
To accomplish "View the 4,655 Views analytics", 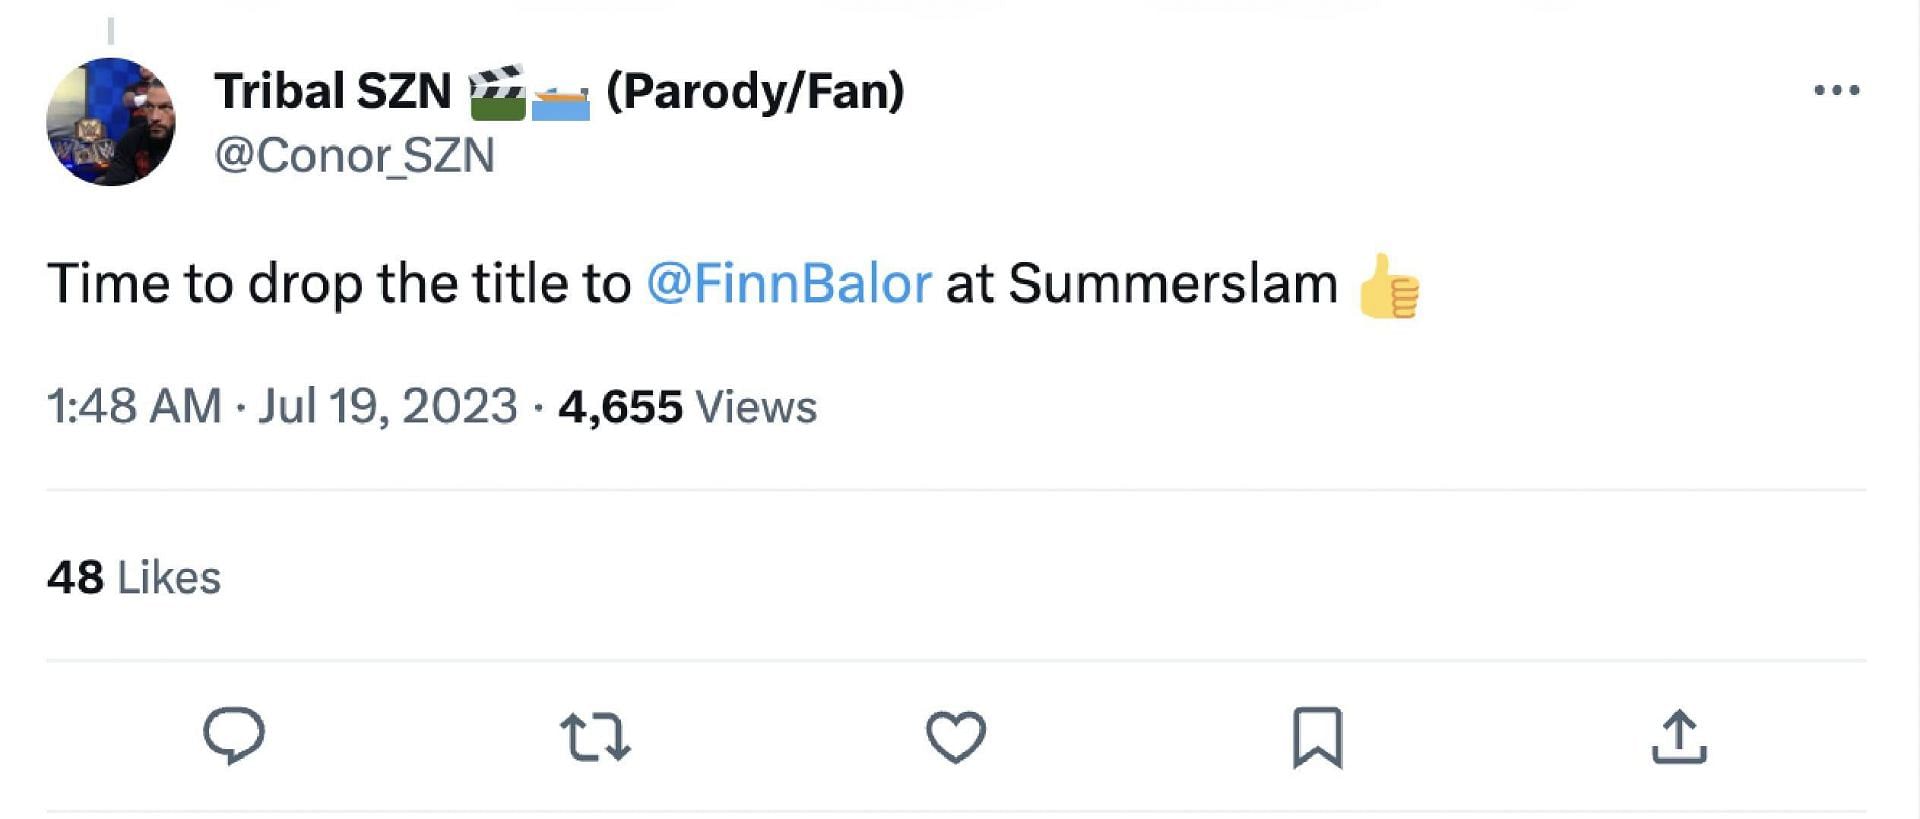I will 687,407.
